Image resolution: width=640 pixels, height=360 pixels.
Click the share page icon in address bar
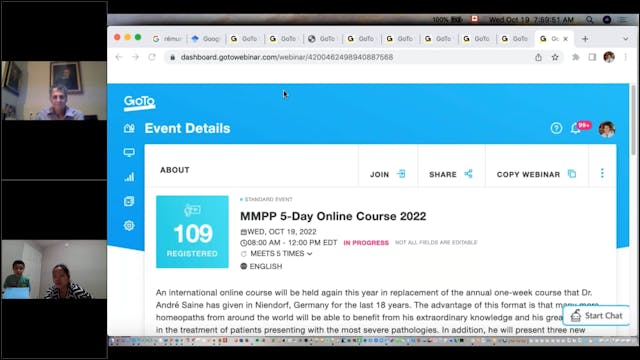pyautogui.click(x=538, y=58)
